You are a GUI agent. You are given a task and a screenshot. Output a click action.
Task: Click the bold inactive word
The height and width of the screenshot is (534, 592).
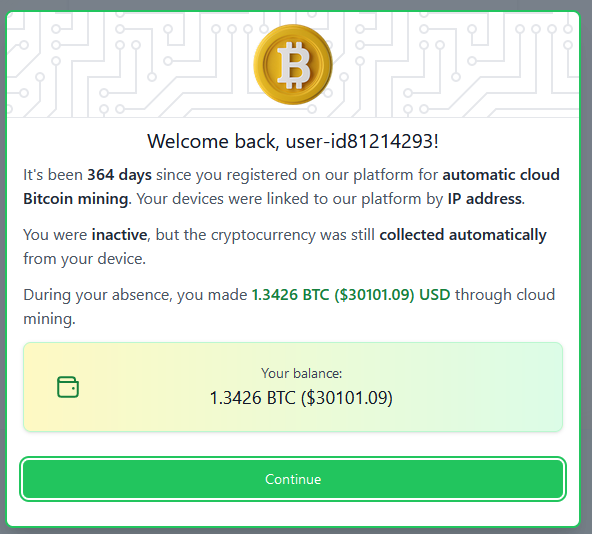click(x=119, y=235)
